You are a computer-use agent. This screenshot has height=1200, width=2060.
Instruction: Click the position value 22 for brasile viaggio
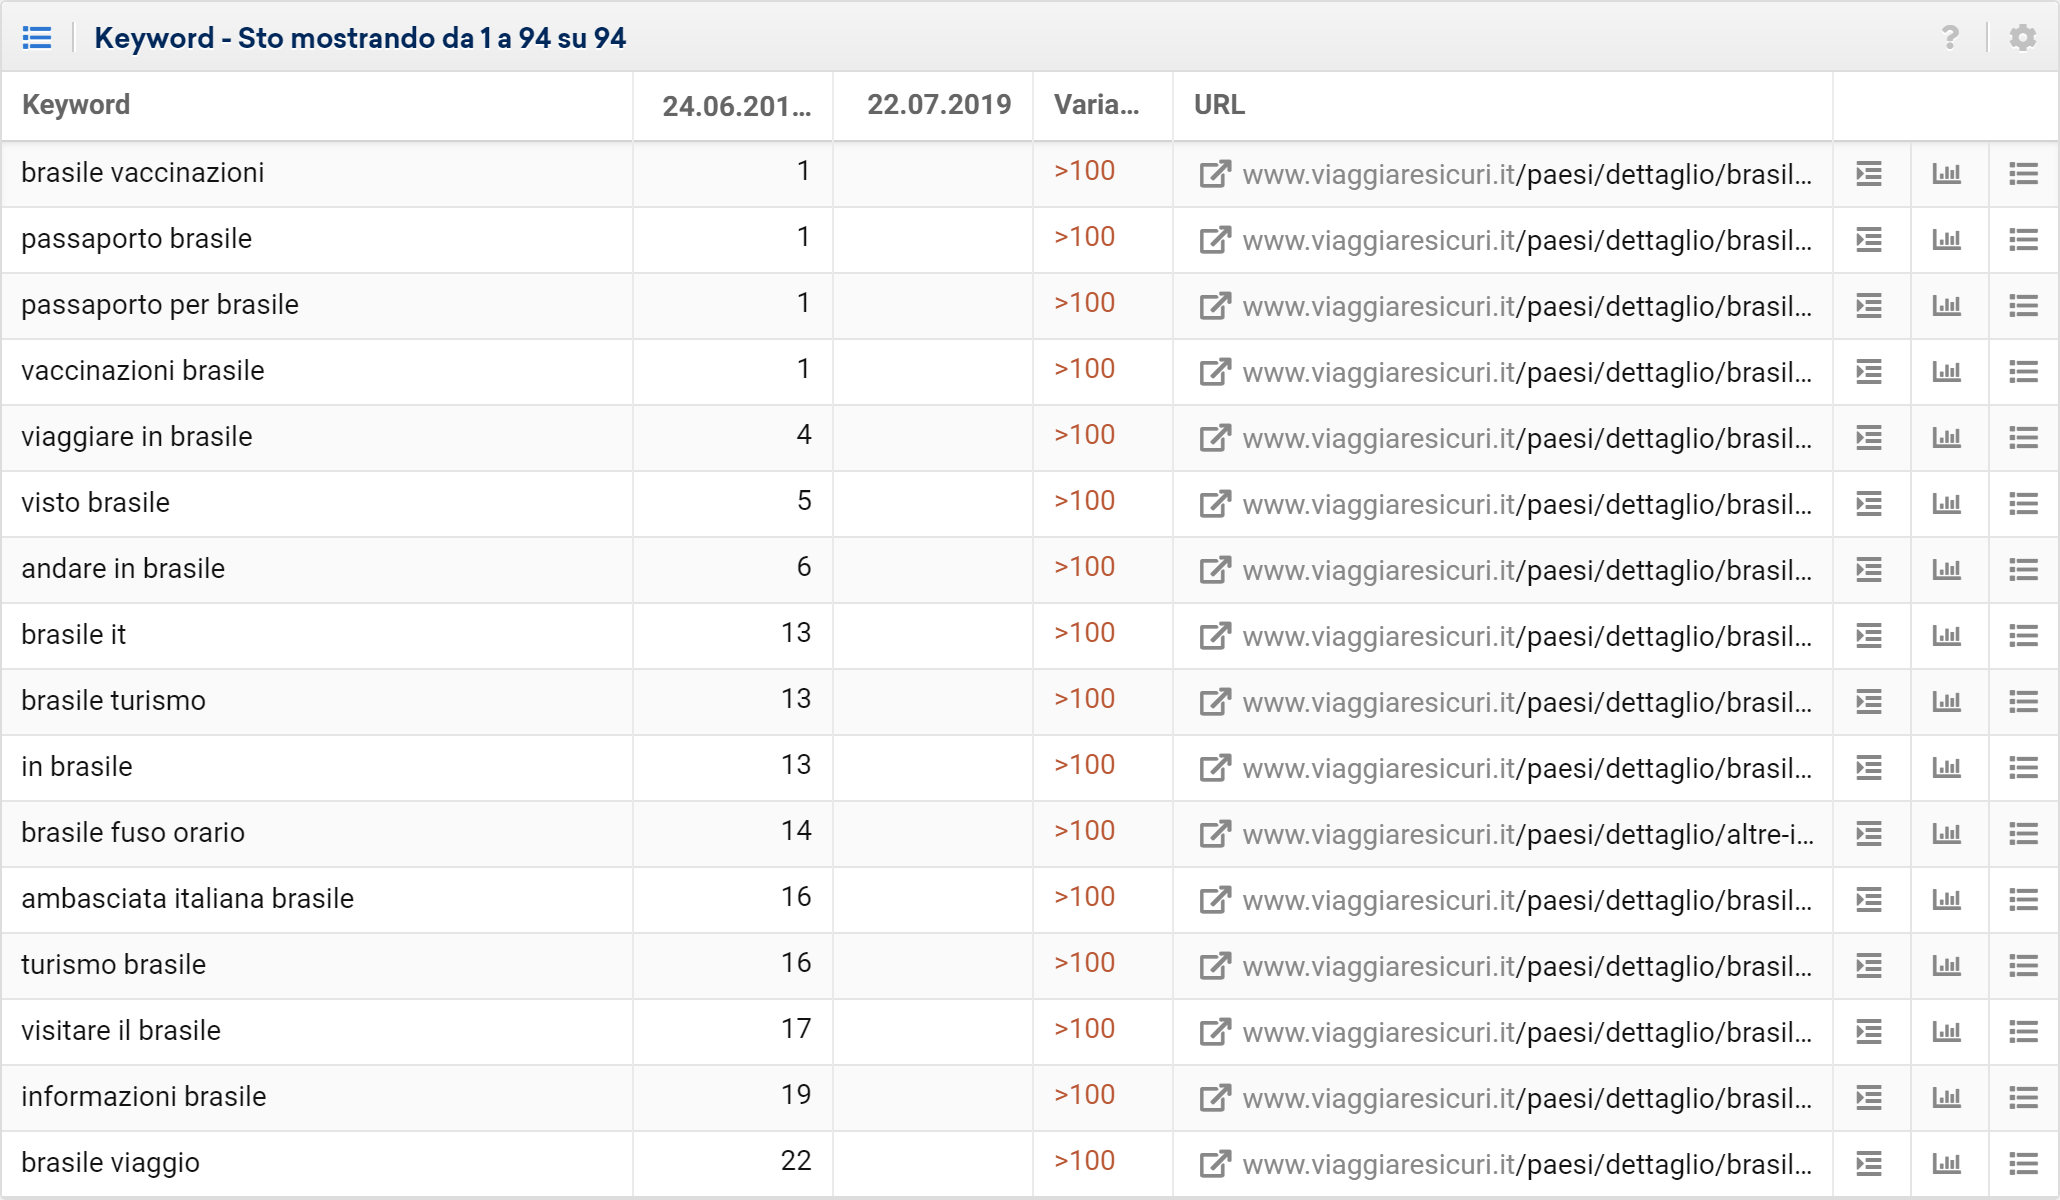[796, 1161]
